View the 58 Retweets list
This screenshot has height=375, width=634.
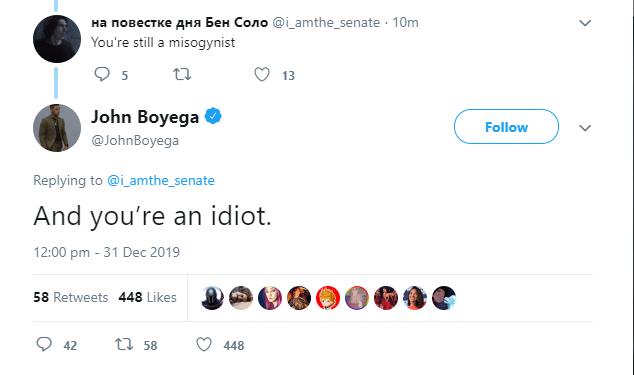[71, 297]
